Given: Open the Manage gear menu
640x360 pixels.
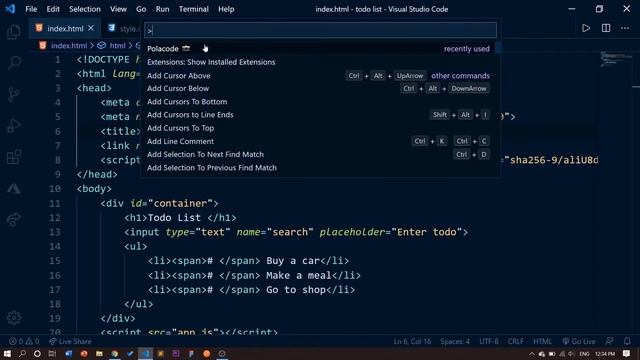Looking at the screenshot, I should [13, 318].
